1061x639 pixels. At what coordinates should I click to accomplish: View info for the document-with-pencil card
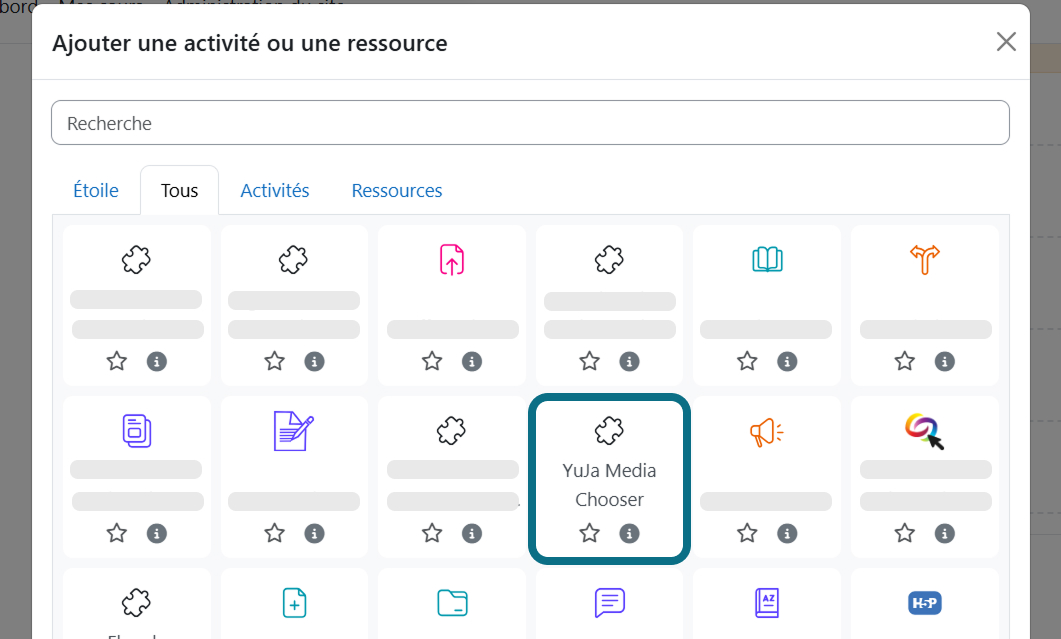click(x=314, y=533)
